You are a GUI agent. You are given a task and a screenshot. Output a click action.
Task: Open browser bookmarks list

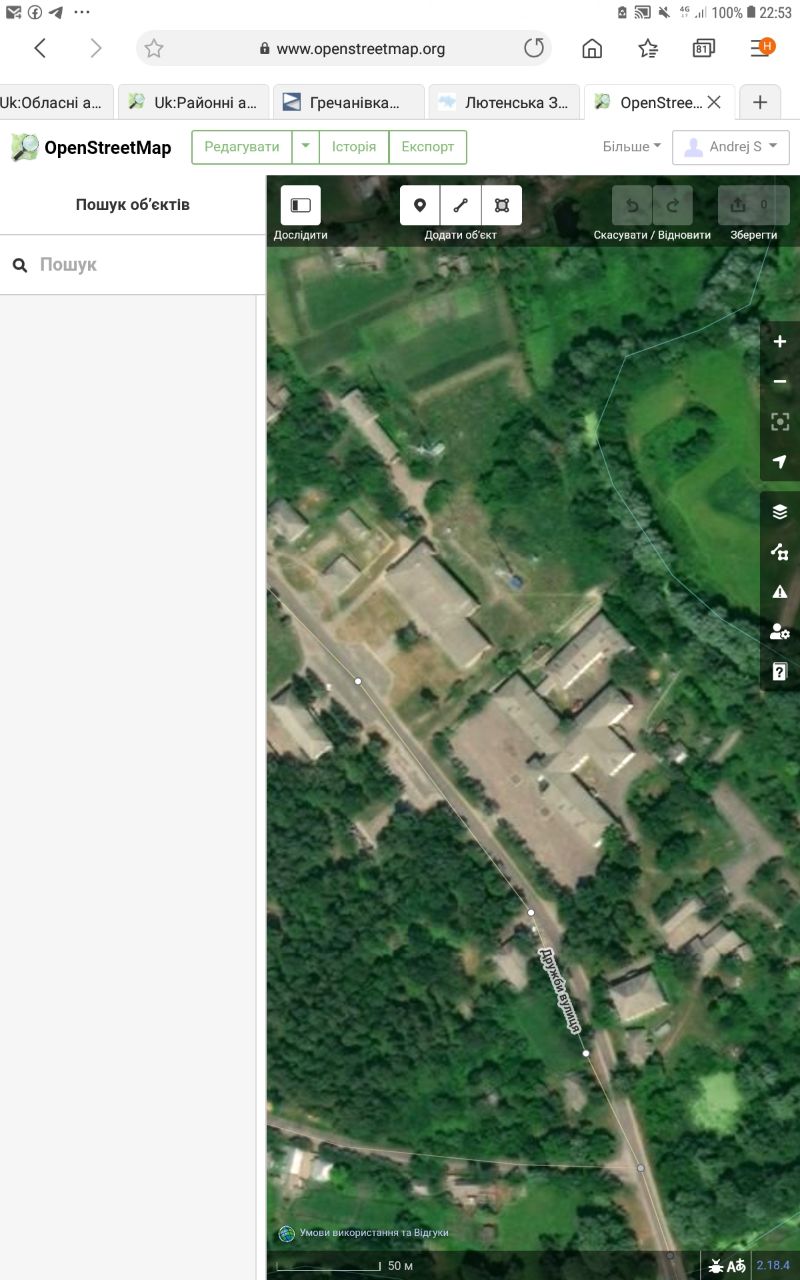[x=648, y=48]
